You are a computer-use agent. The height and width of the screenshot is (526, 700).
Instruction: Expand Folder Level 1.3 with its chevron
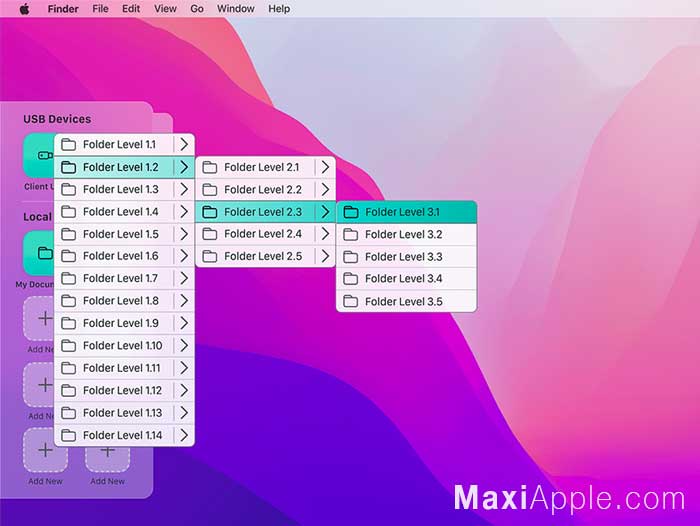coord(184,189)
